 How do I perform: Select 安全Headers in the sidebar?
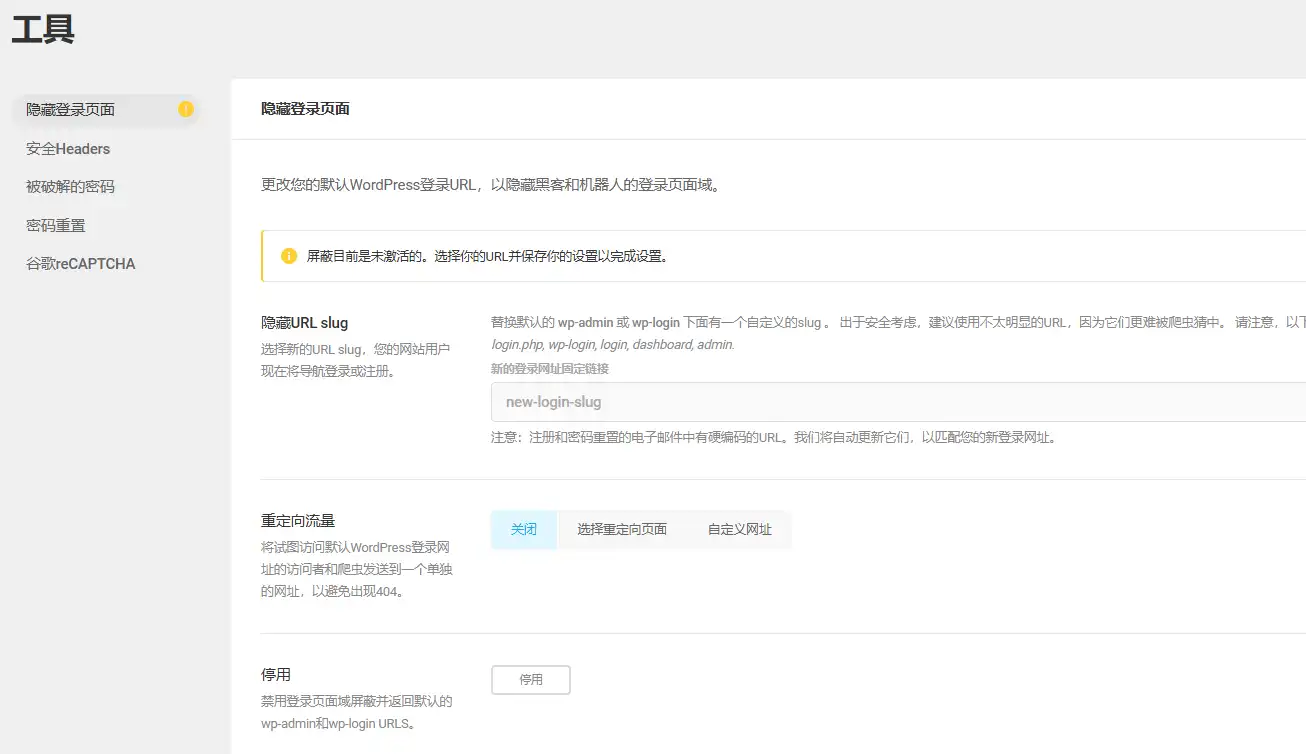pos(67,148)
